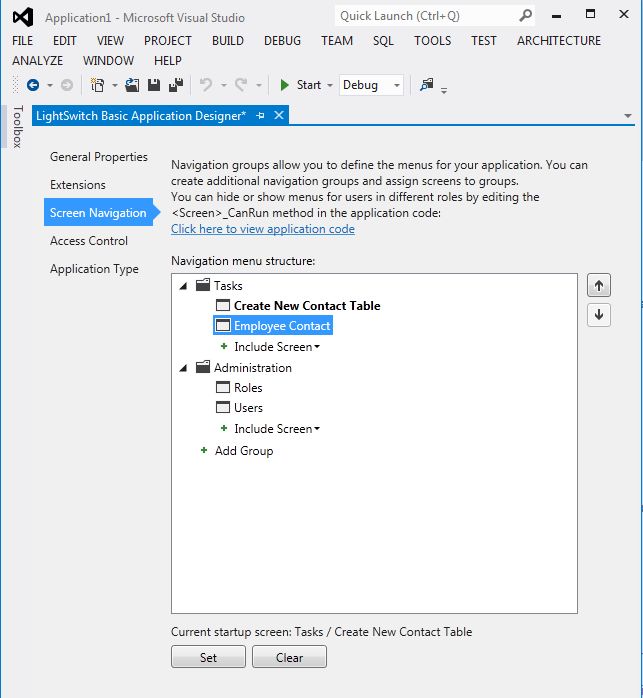Click the Undo toolbar icon
Image resolution: width=643 pixels, height=698 pixels.
click(206, 85)
